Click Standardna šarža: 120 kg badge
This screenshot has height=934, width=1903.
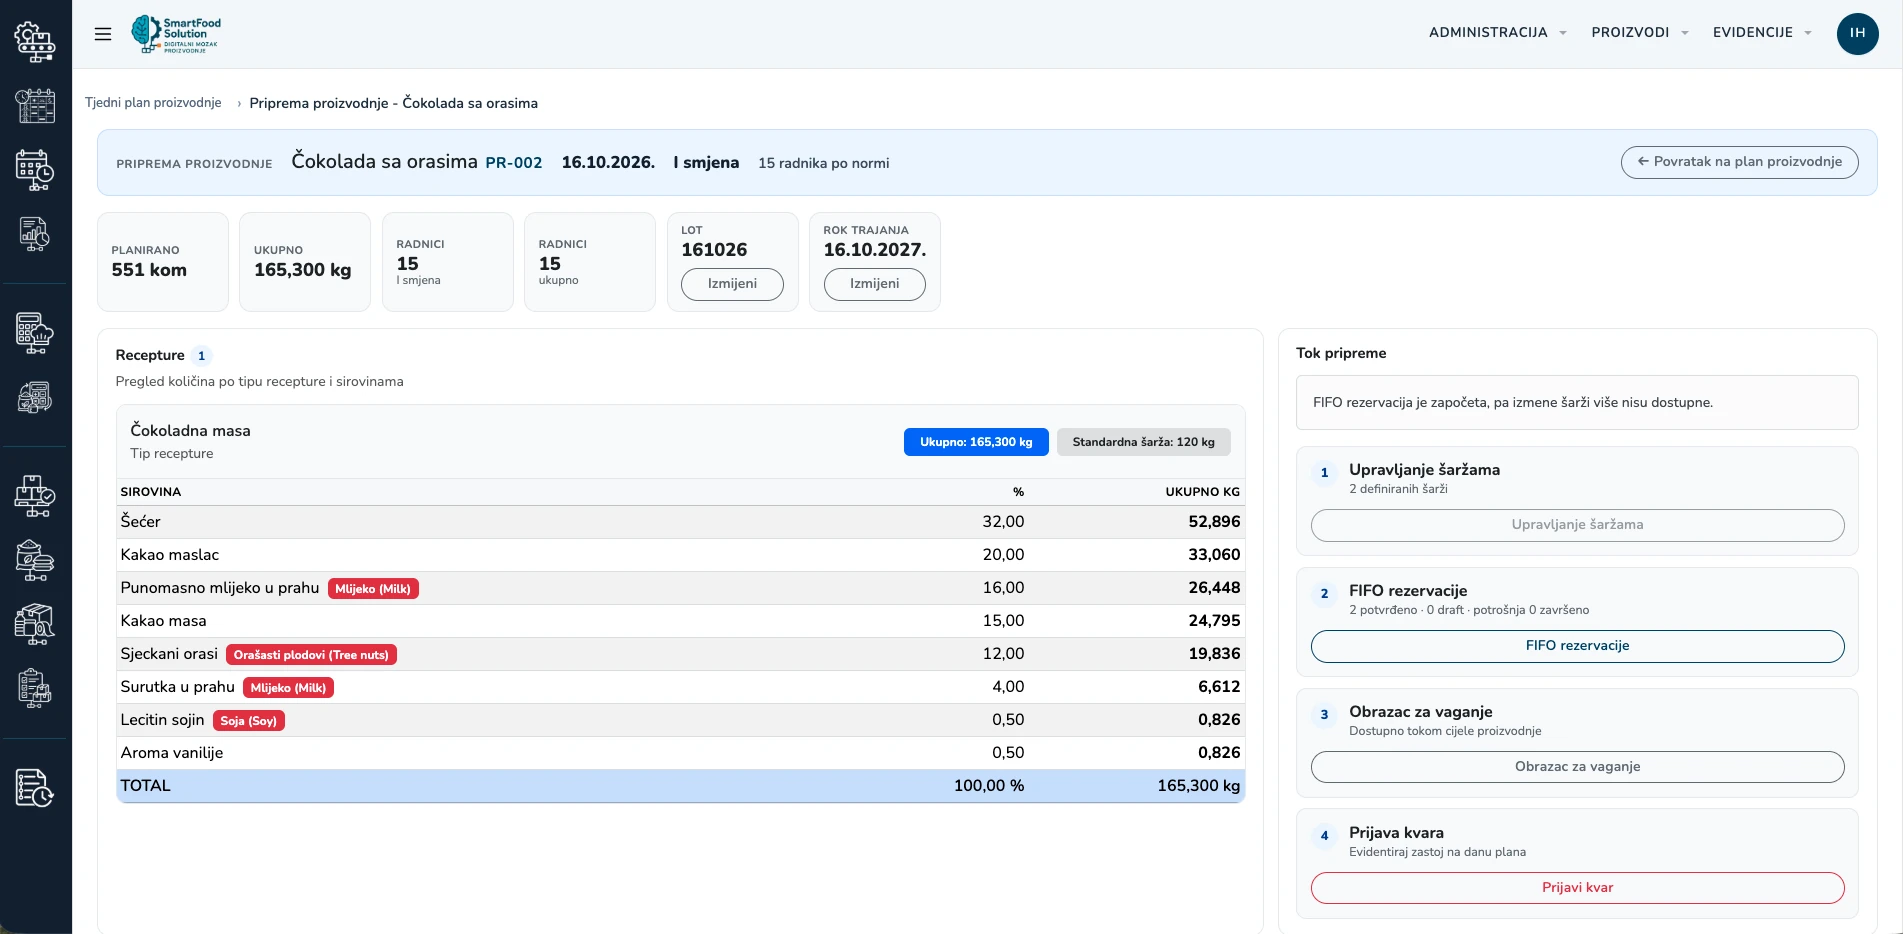coord(1143,442)
